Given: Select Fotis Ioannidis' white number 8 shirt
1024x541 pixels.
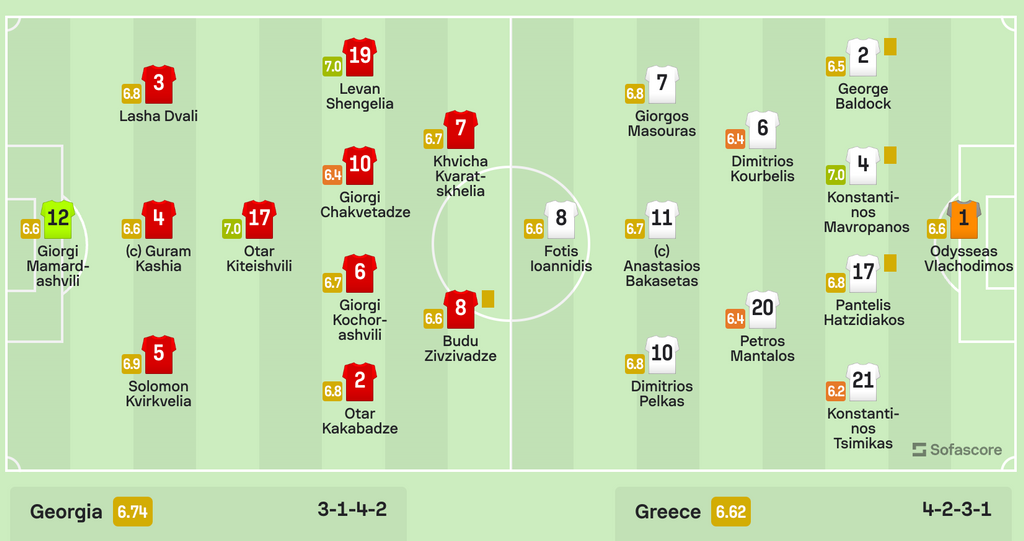Looking at the screenshot, I should (560, 219).
